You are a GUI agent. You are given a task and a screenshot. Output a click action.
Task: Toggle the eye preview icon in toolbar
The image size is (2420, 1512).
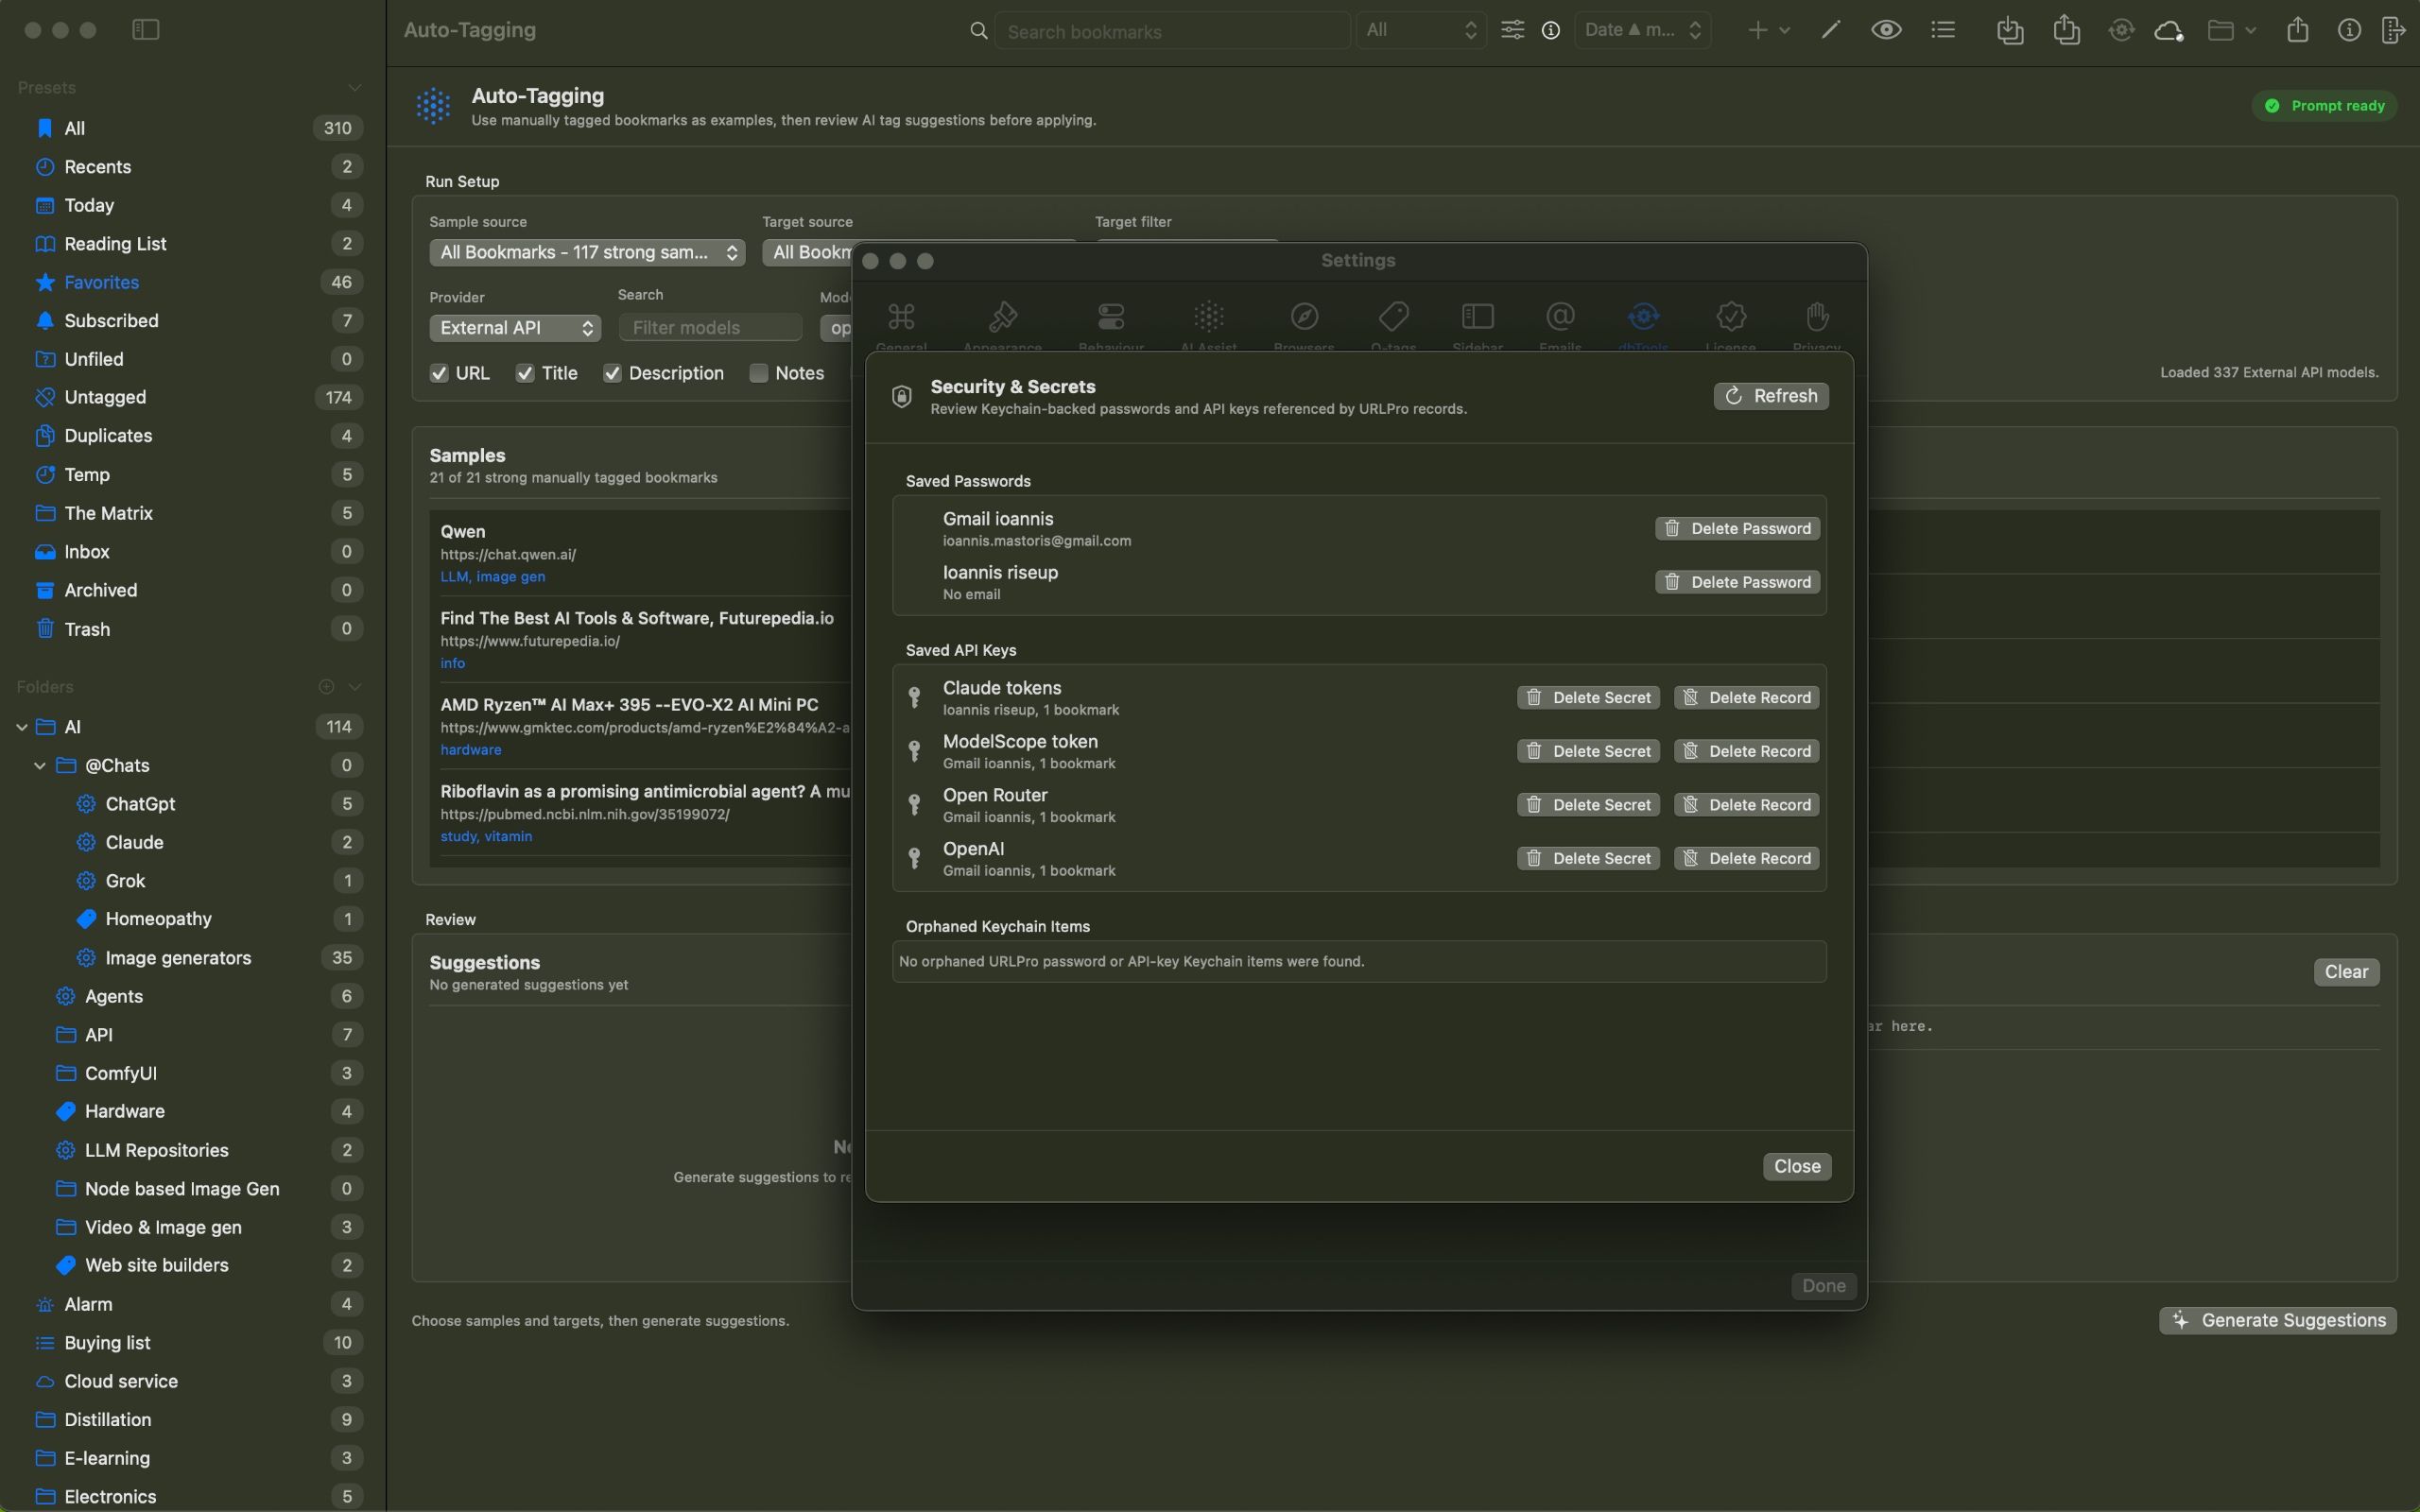[1886, 30]
